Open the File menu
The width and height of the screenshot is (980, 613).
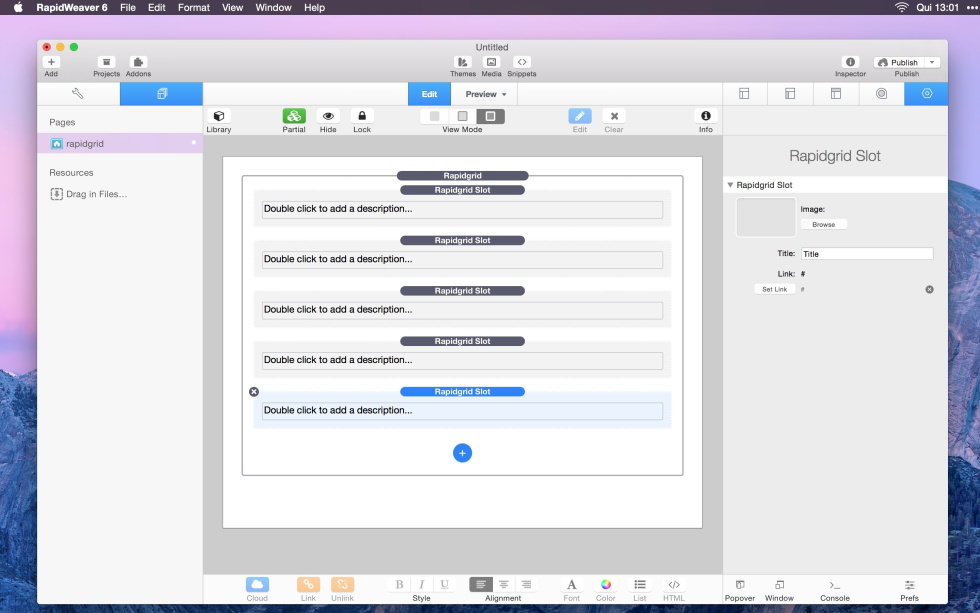click(x=128, y=7)
